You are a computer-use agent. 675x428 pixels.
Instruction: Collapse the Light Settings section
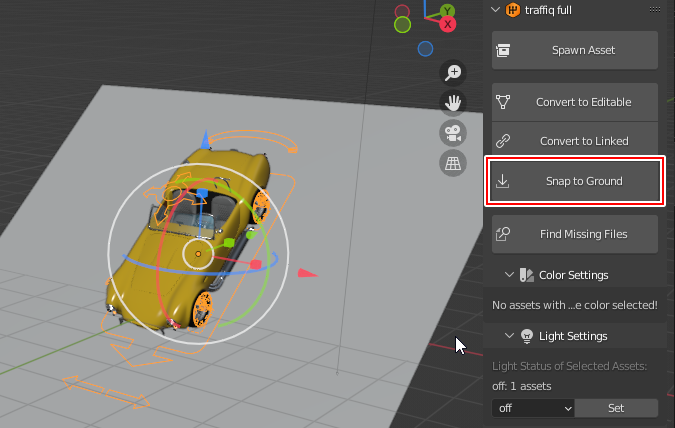[510, 336]
